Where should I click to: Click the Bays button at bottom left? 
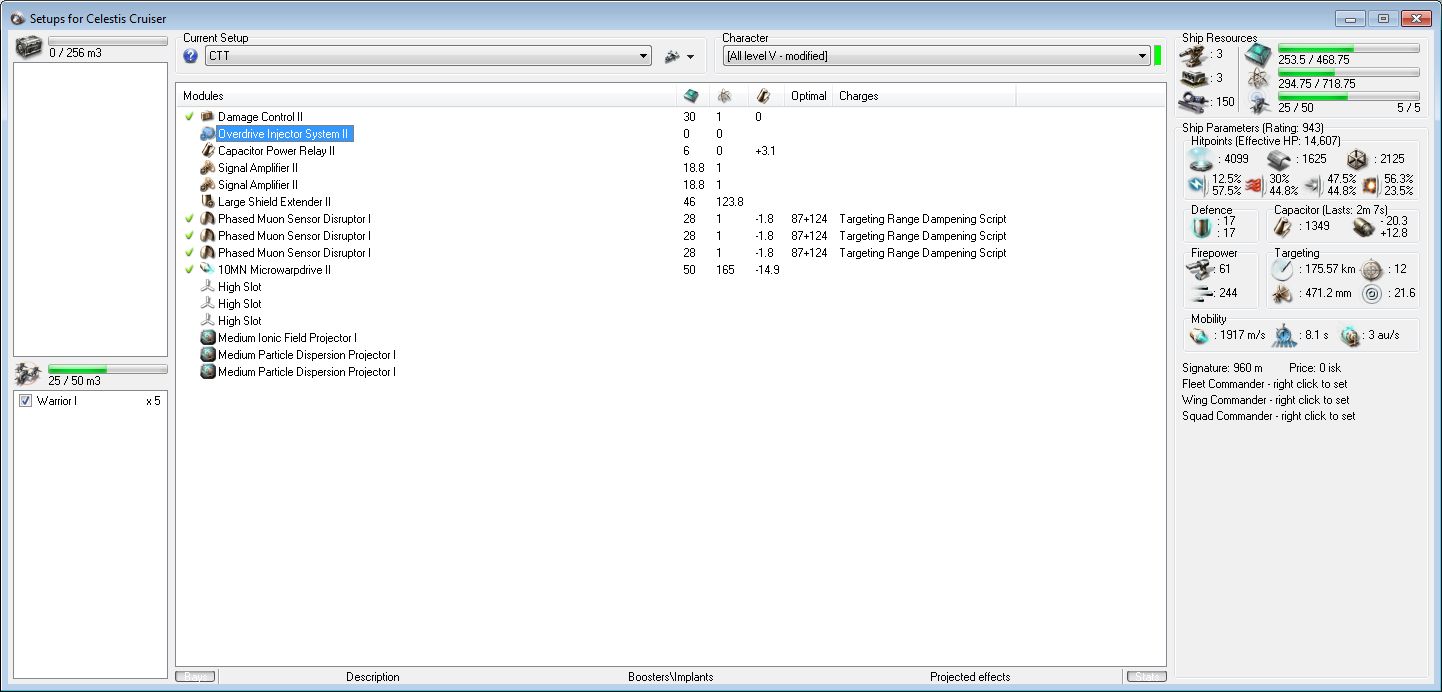[x=195, y=677]
